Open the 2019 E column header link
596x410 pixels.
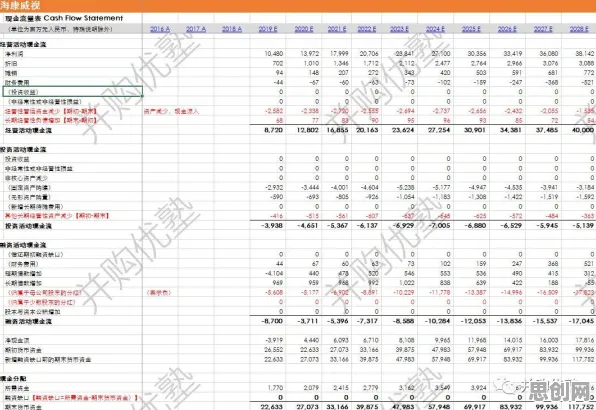pyautogui.click(x=268, y=29)
